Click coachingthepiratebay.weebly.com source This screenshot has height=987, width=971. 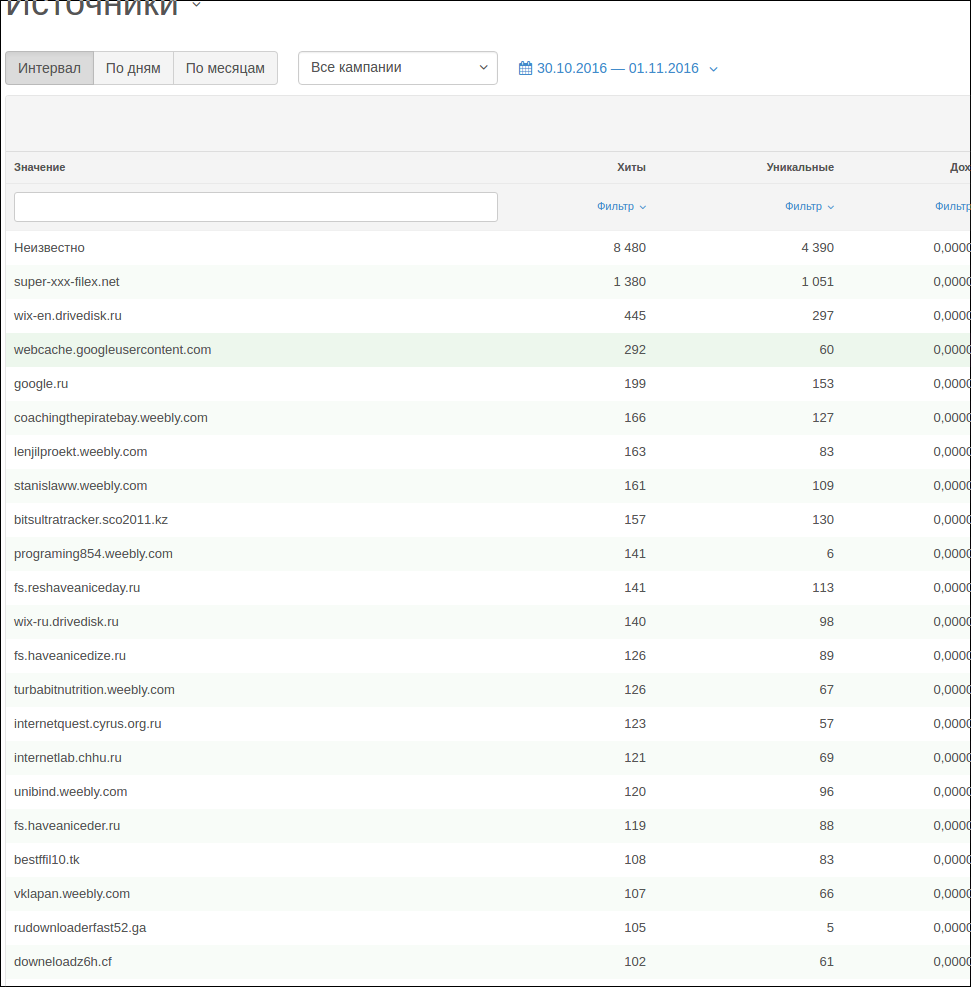(111, 418)
